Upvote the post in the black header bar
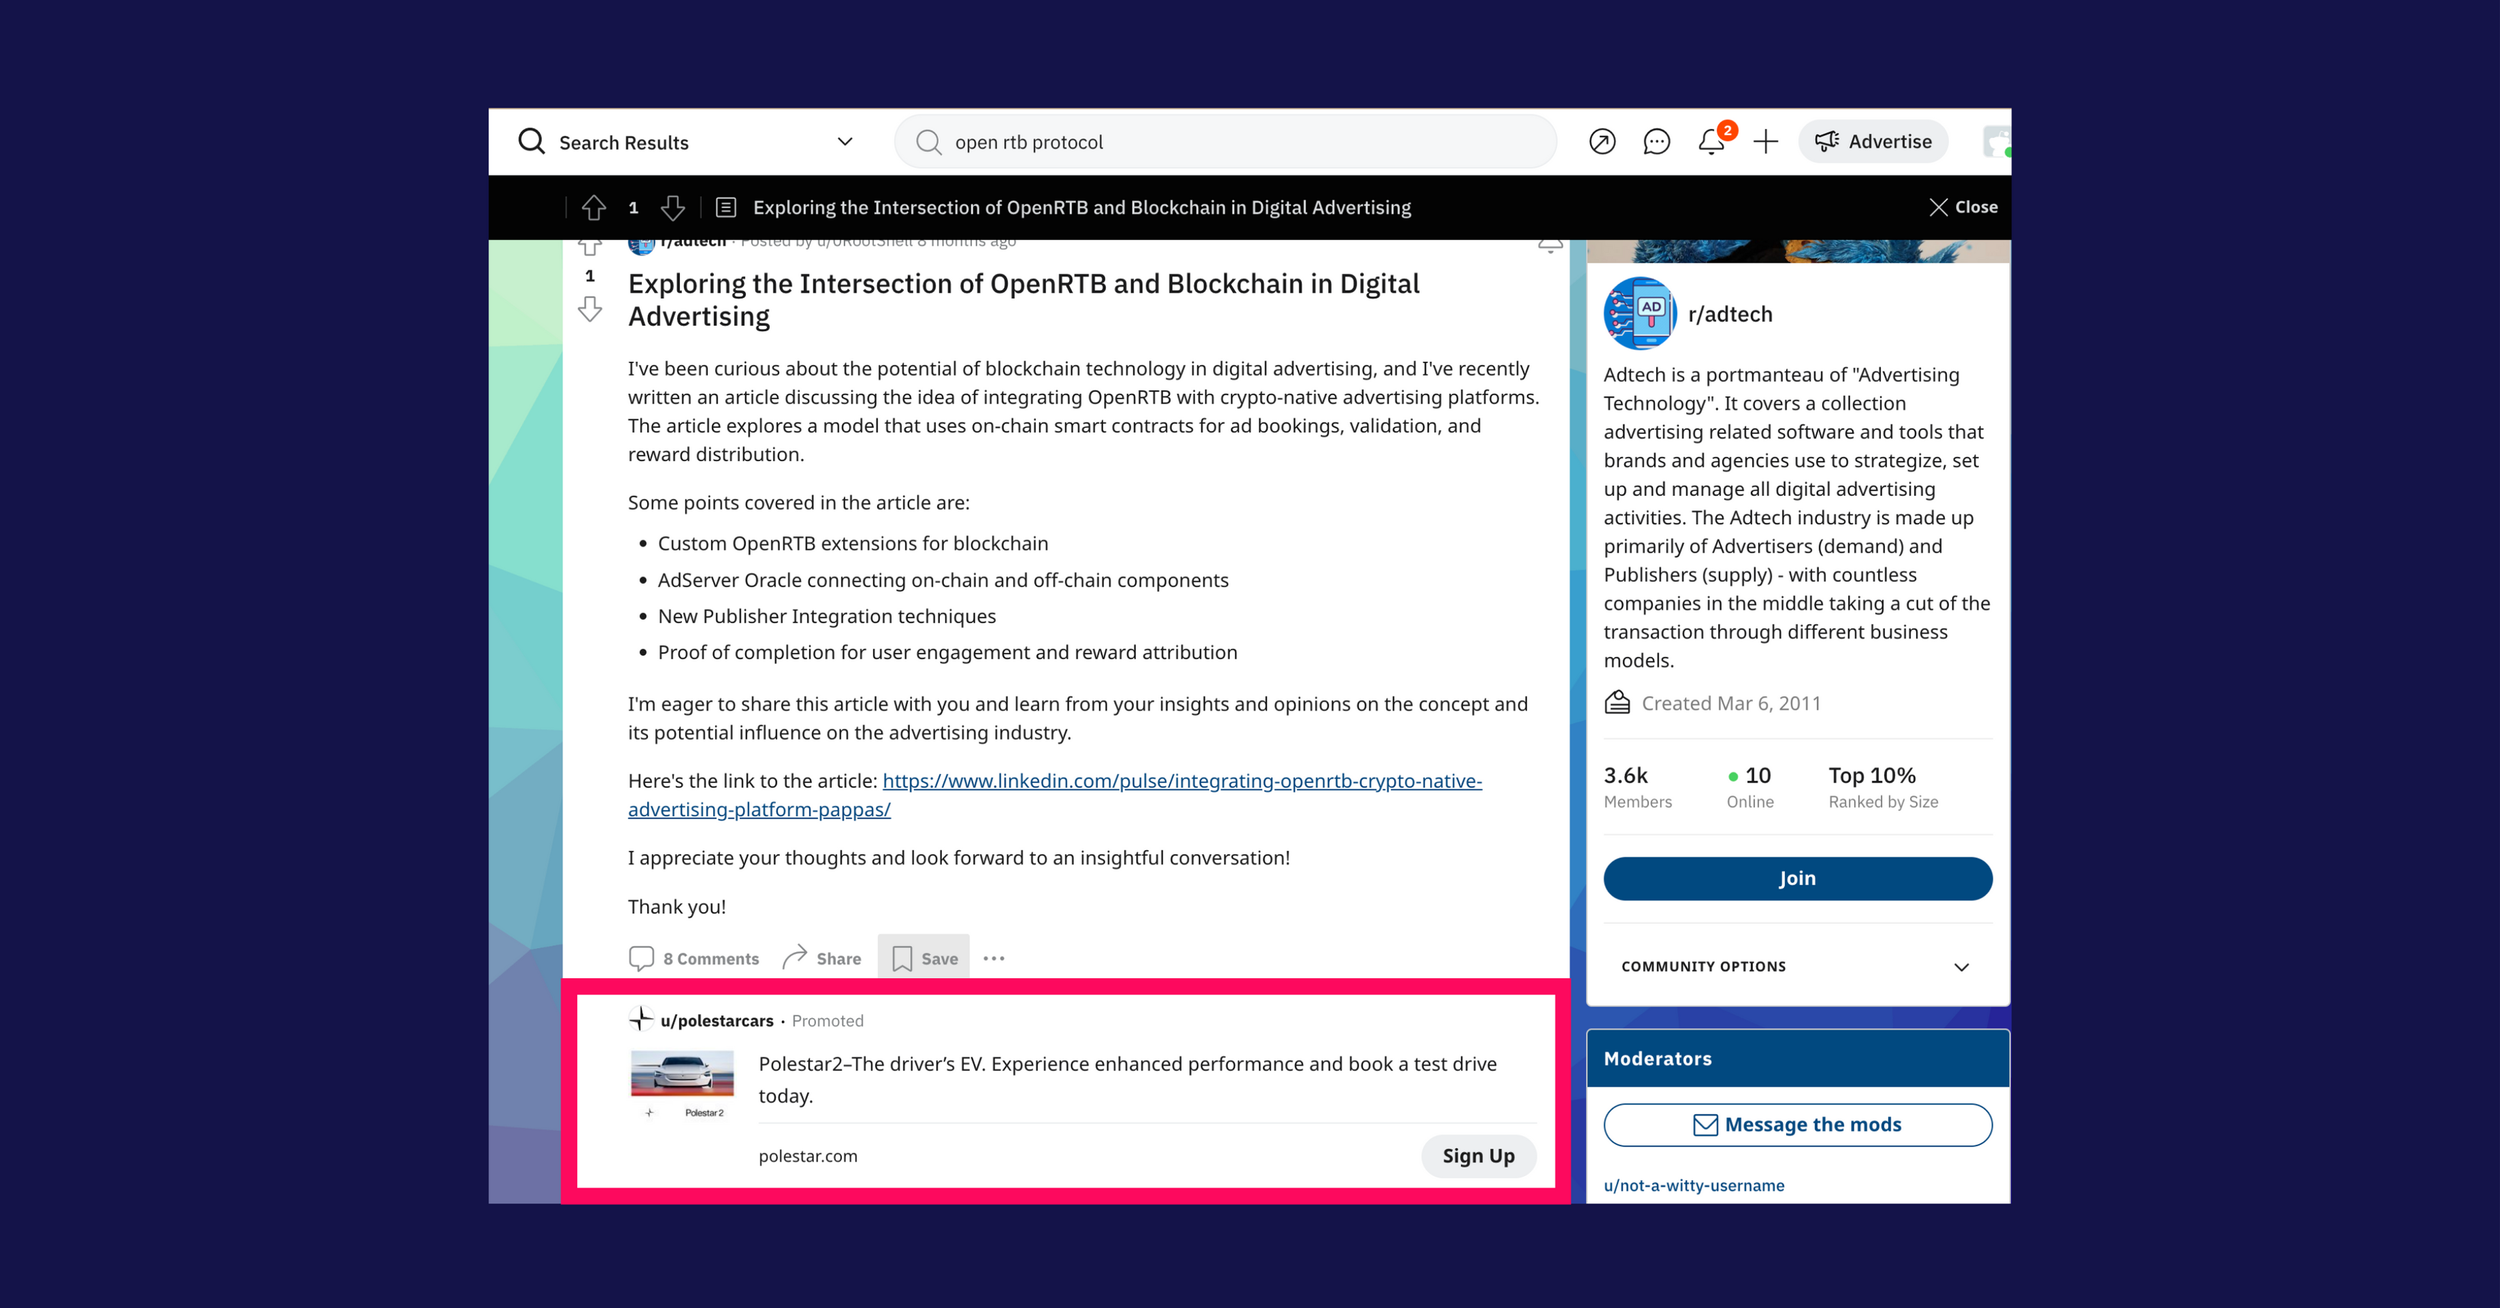This screenshot has height=1308, width=2500. (594, 207)
